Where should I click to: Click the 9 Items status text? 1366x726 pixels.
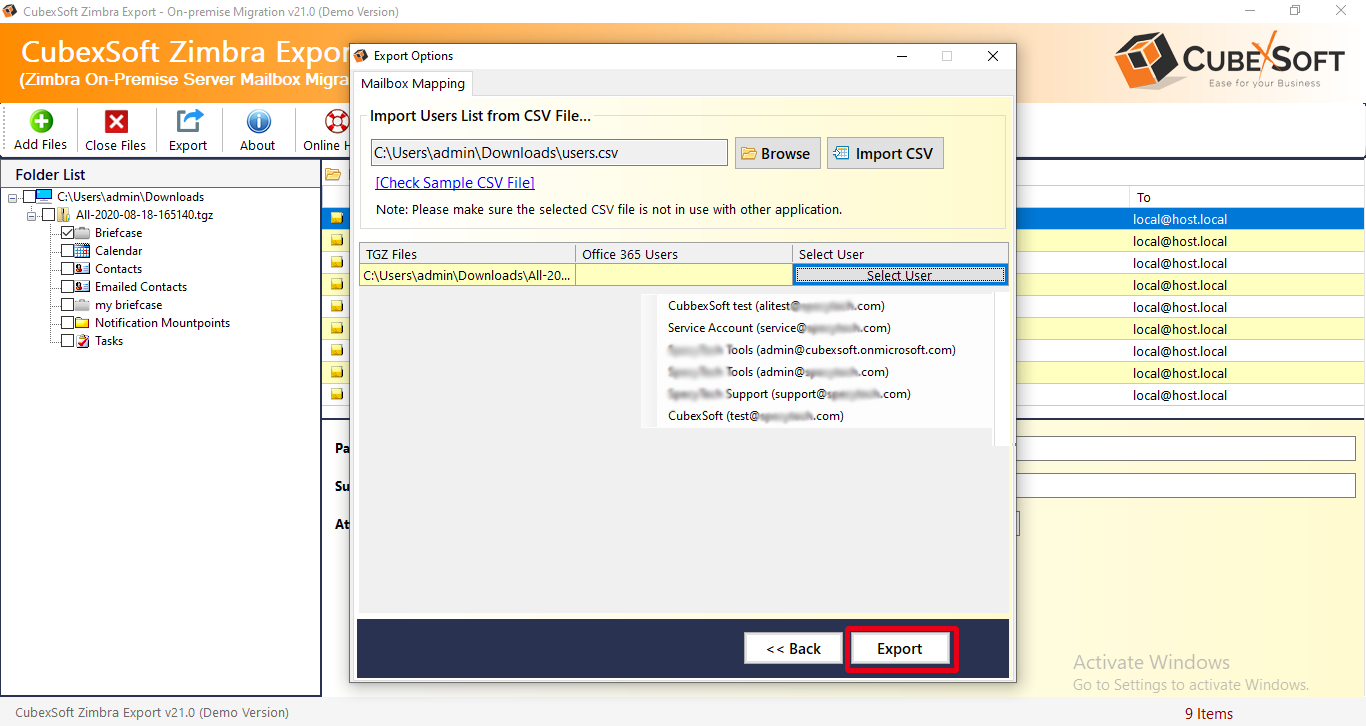click(1209, 714)
